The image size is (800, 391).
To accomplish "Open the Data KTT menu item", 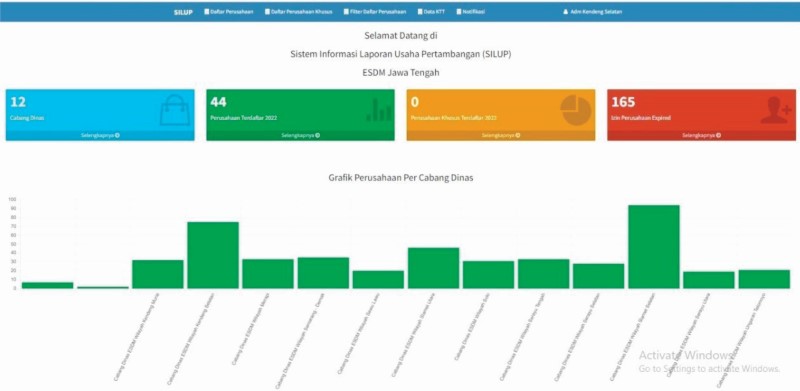I will click(431, 12).
